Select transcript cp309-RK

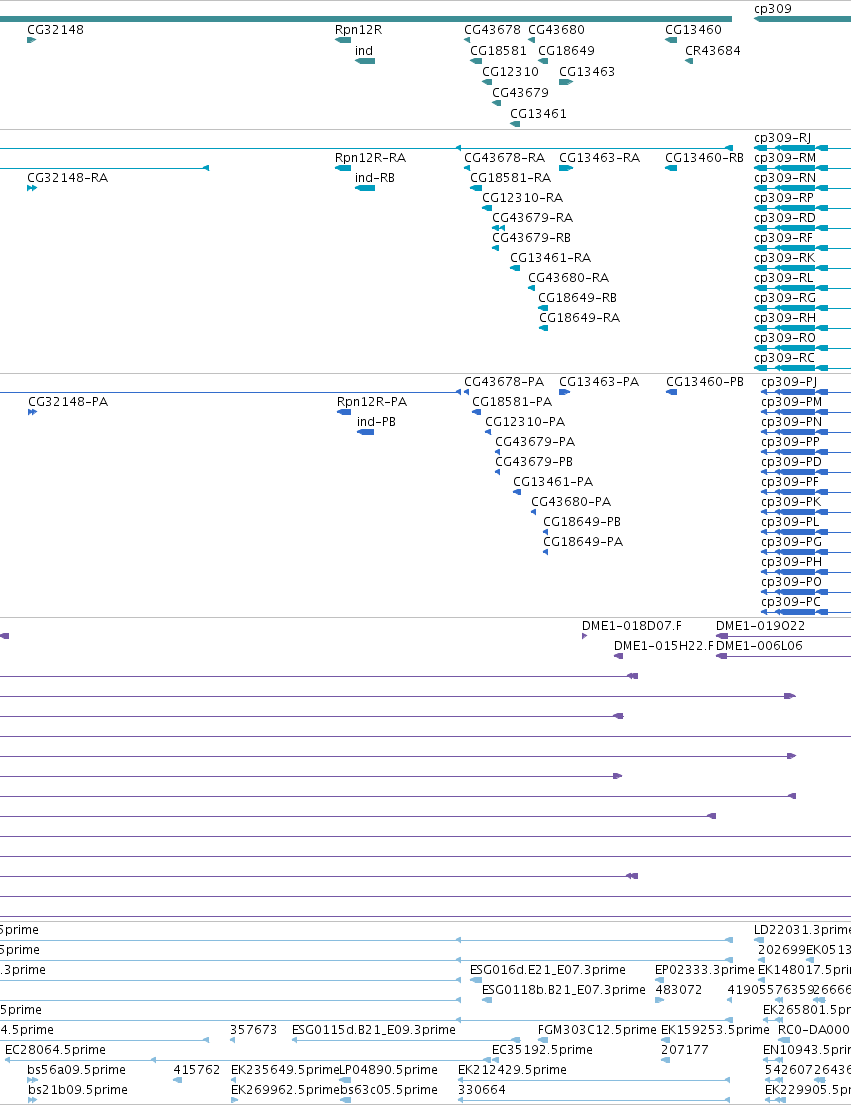point(784,258)
